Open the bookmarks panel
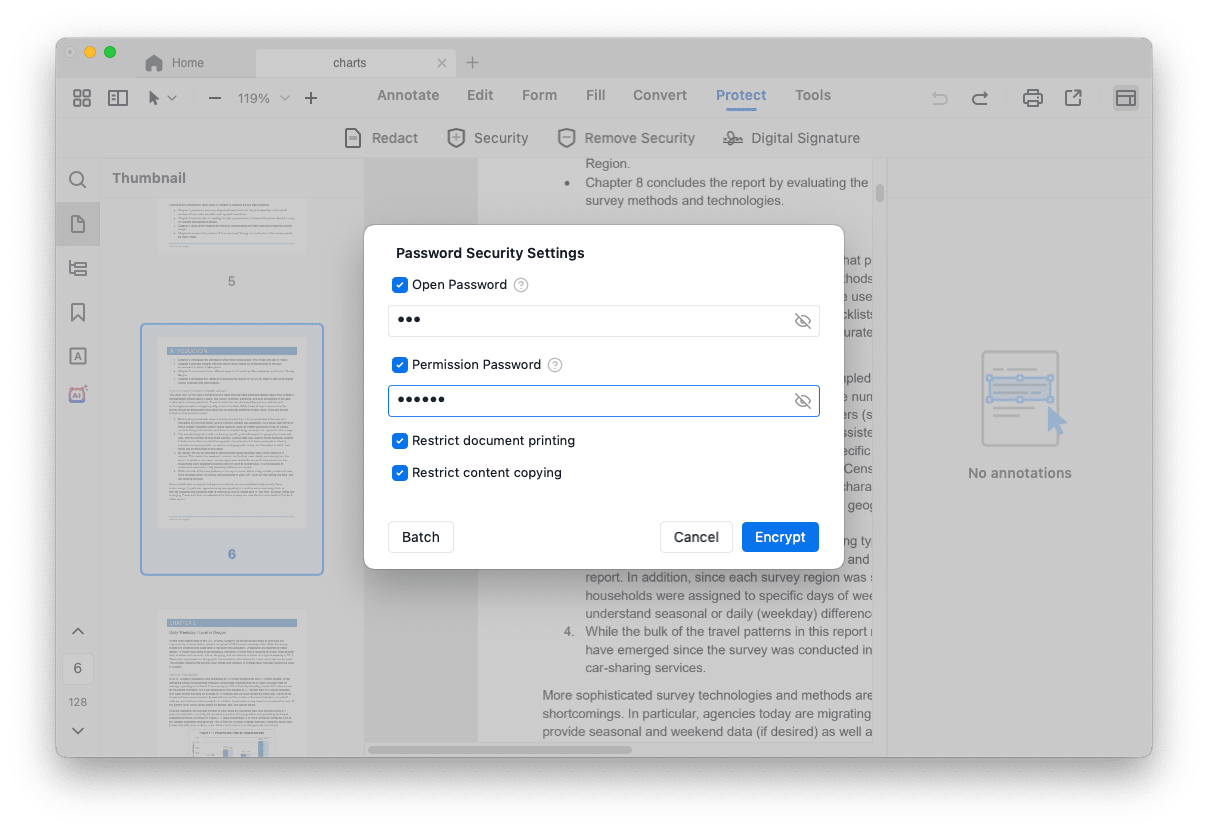Screen dimensions: 1208x831 [x=77, y=312]
